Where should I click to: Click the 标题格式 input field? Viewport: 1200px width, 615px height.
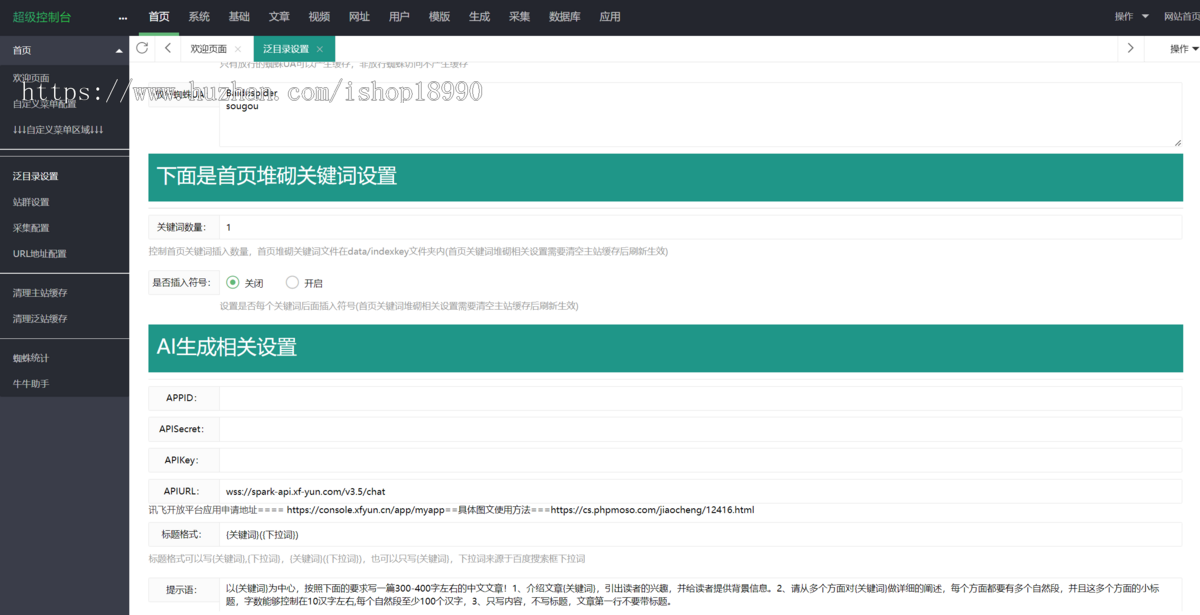(700, 535)
